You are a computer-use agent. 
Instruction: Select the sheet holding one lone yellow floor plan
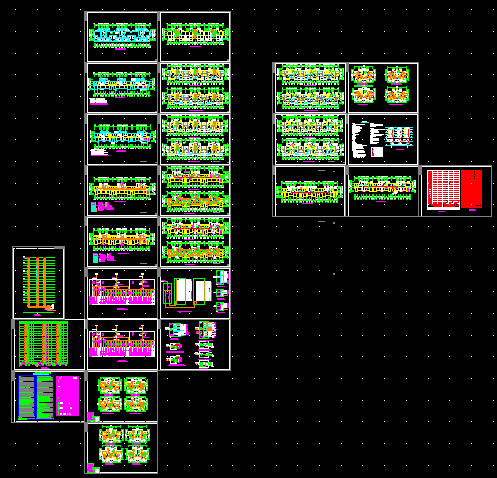point(310,191)
